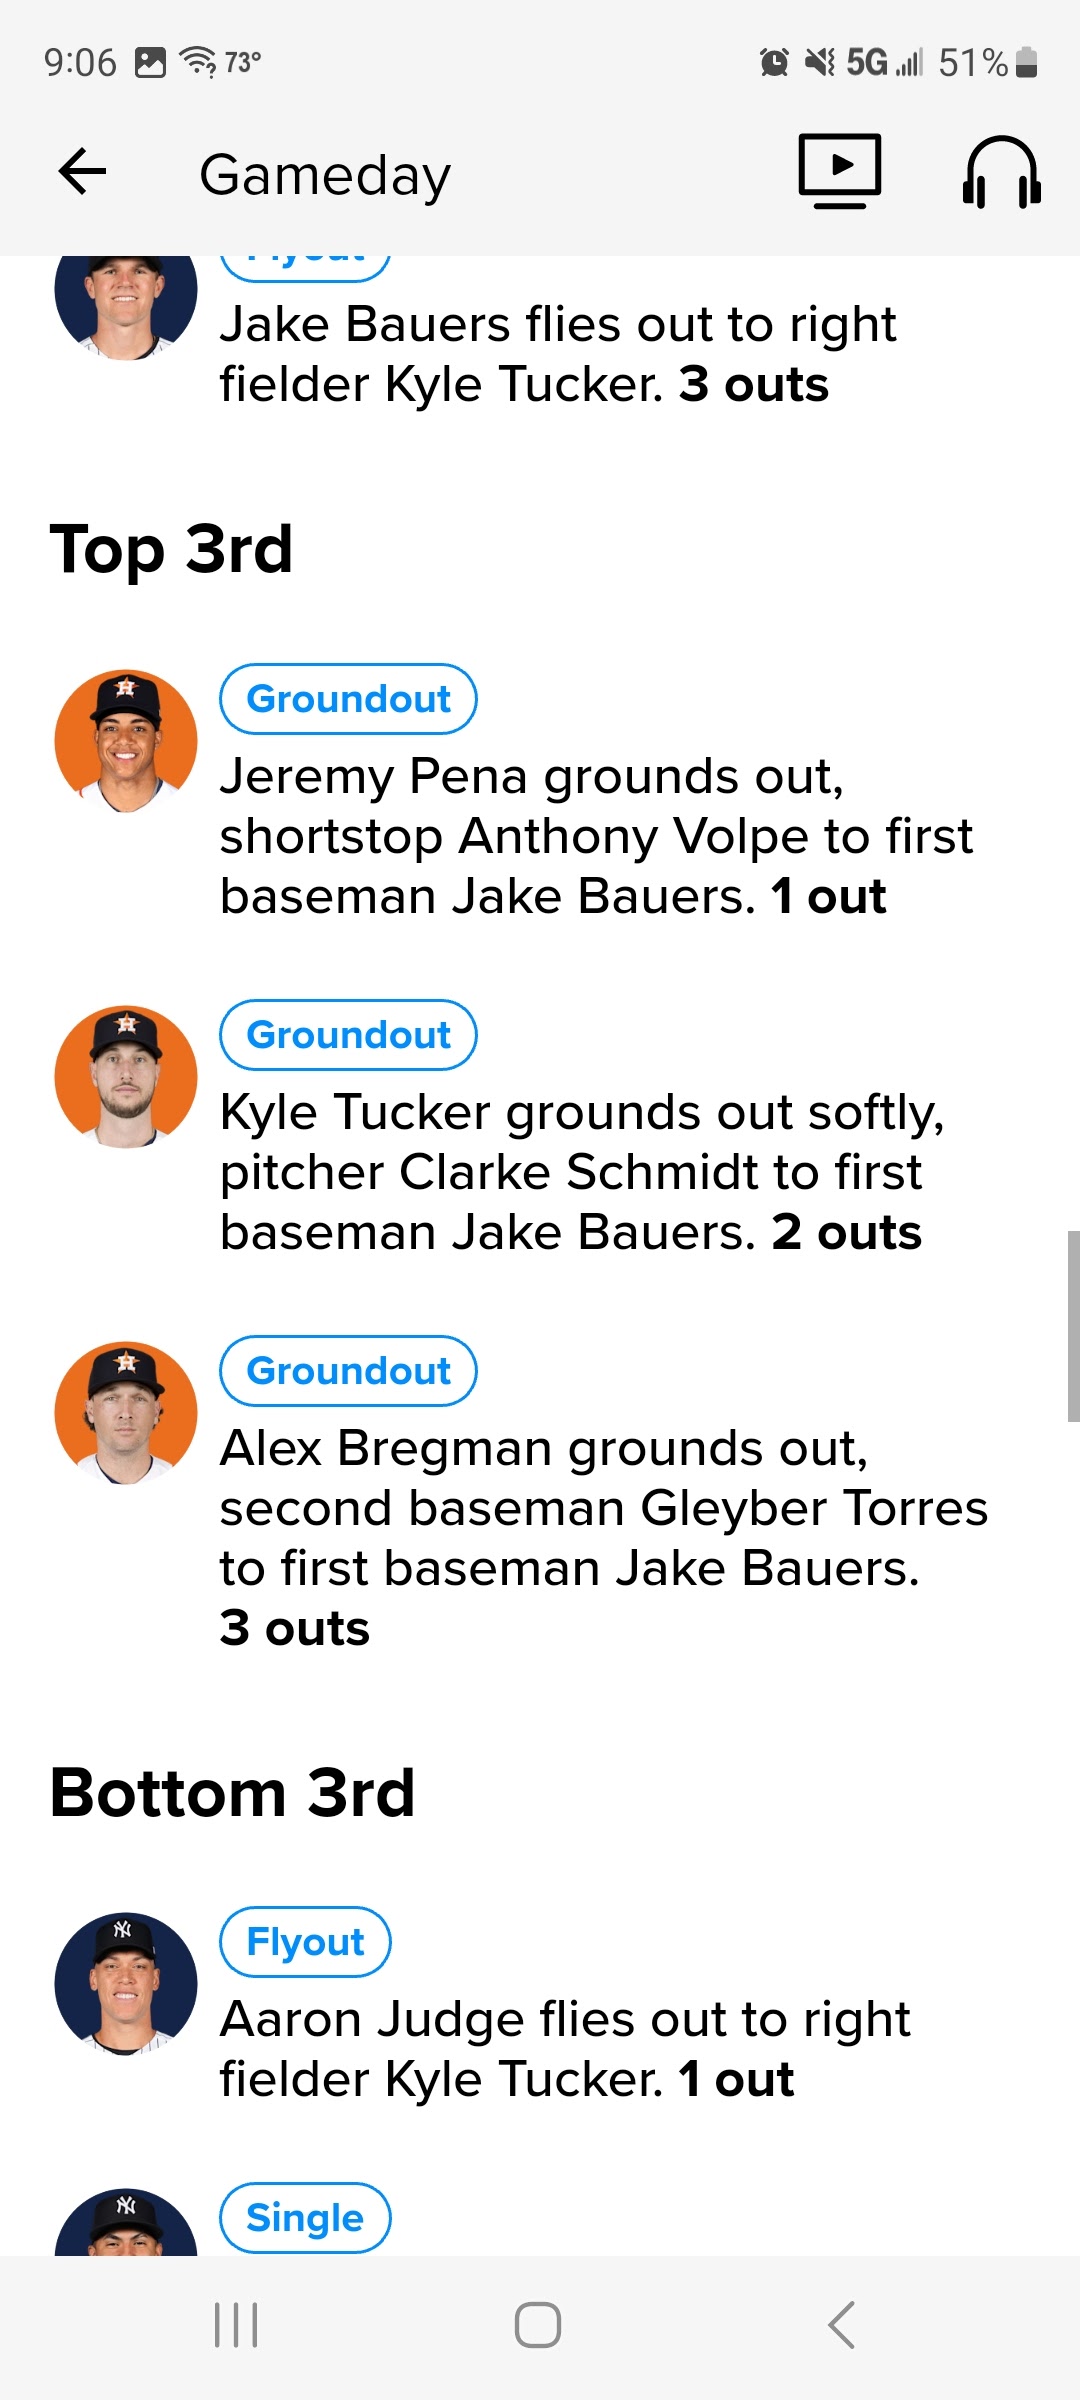Tap Jake Bauers' headshot near the top
This screenshot has width=1080, height=2400.
(x=126, y=300)
